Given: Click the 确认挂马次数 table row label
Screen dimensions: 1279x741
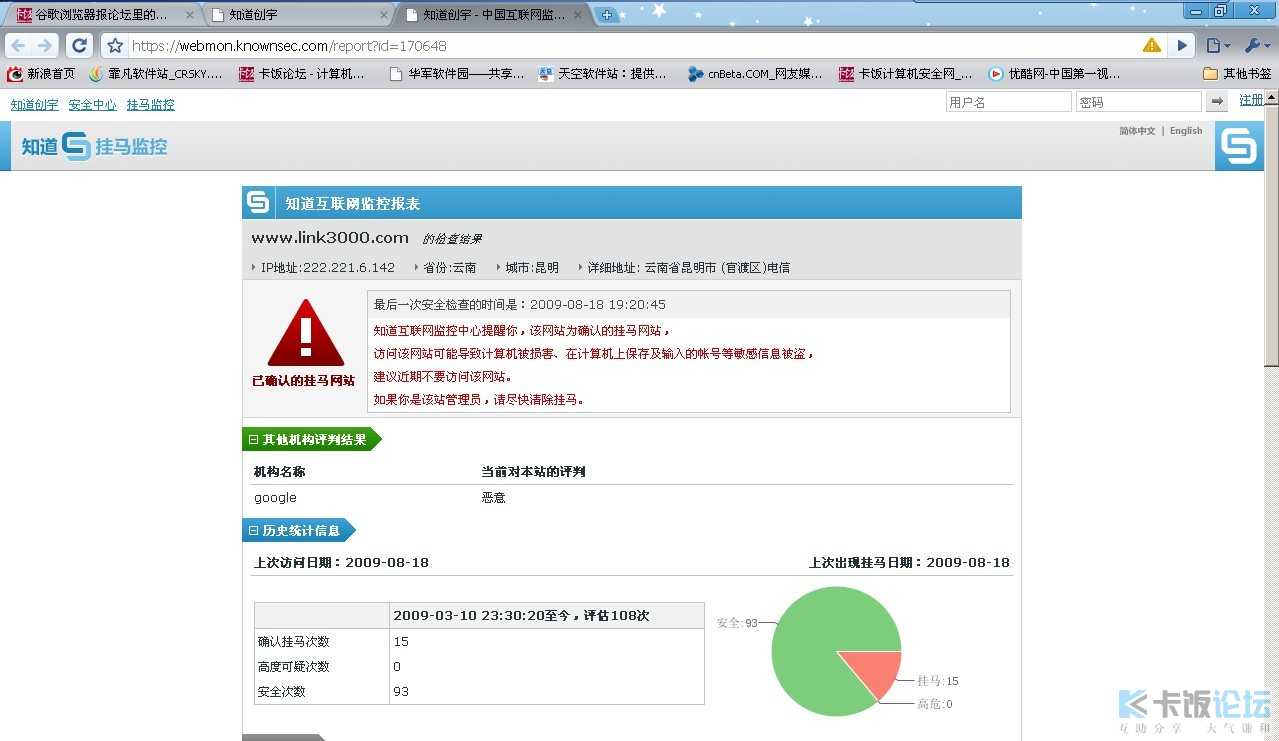Looking at the screenshot, I should click(x=294, y=642).
